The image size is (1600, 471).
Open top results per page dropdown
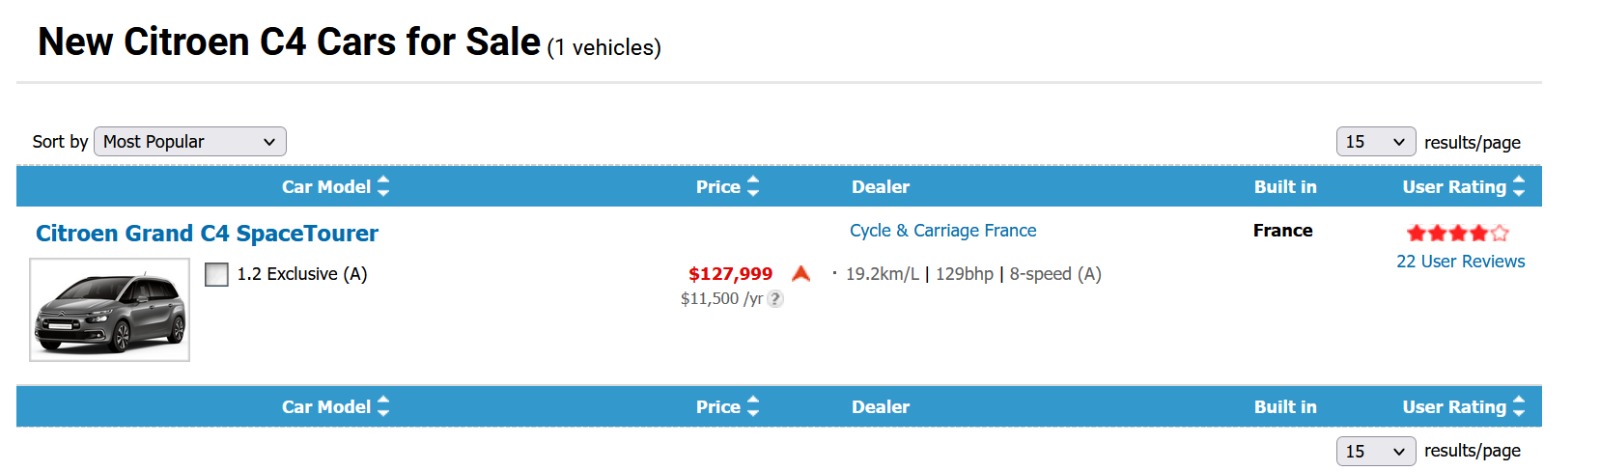point(1375,142)
